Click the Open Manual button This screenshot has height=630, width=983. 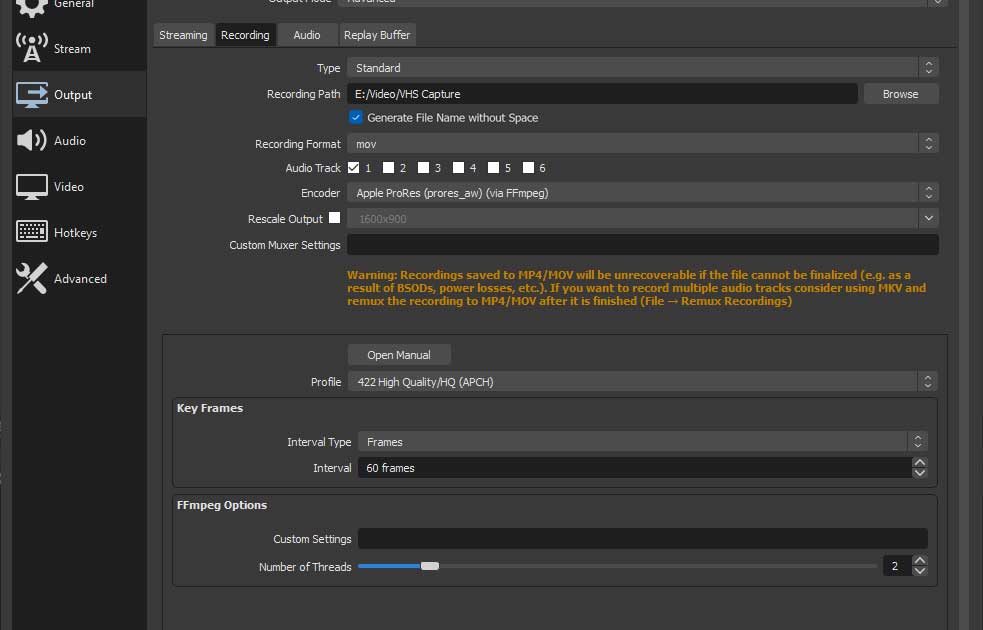399,355
